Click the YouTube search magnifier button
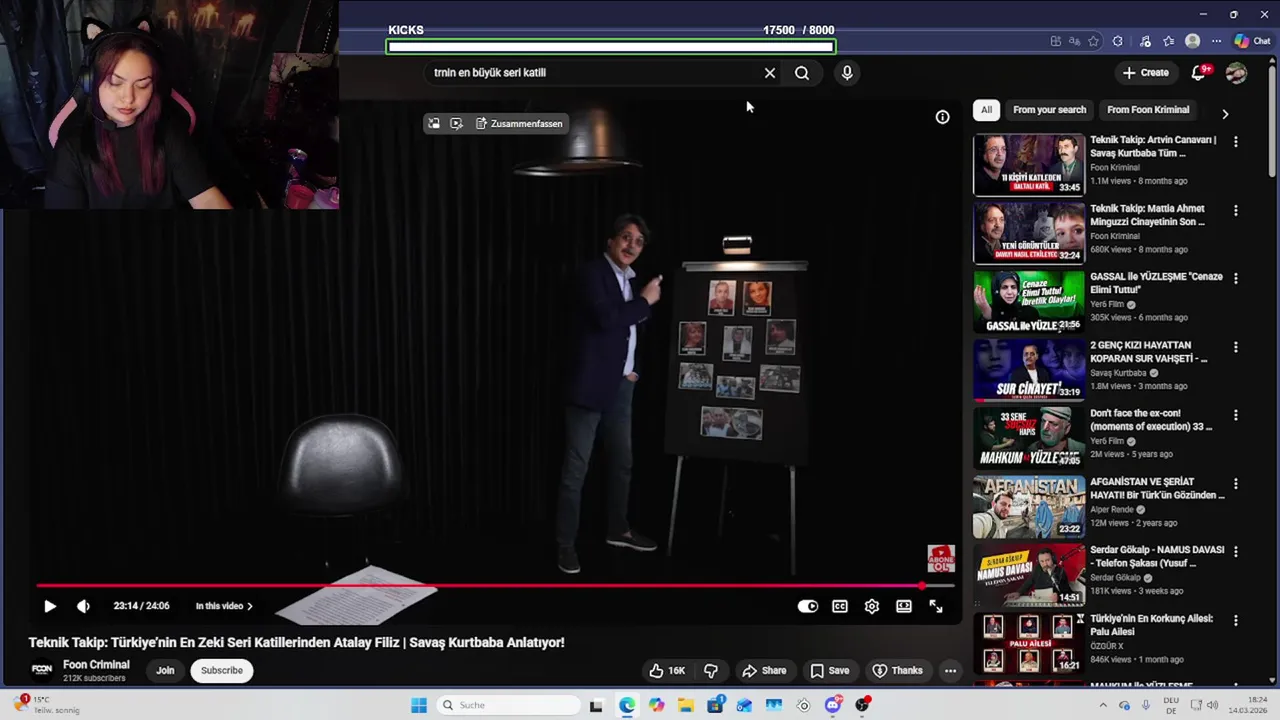Screen dimensions: 1280x720 point(802,73)
